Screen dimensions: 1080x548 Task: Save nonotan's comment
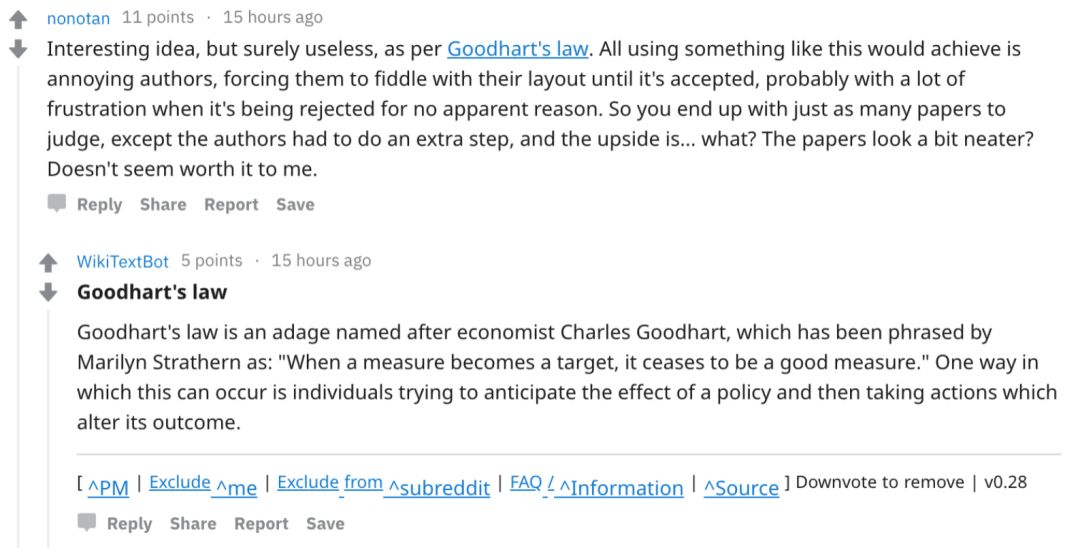[295, 205]
